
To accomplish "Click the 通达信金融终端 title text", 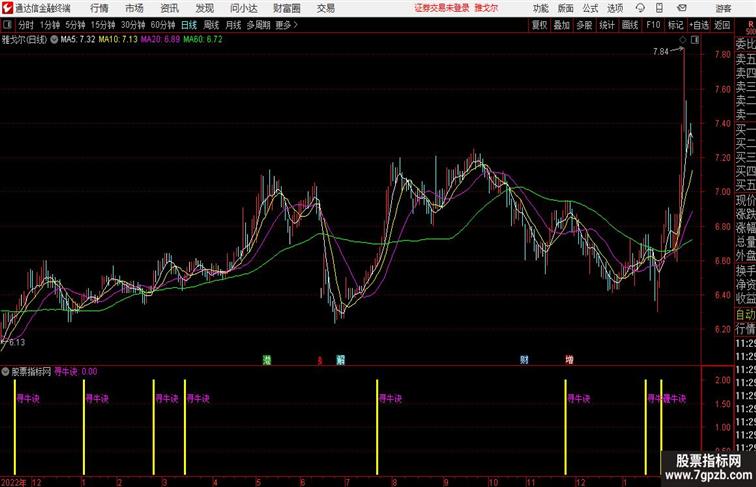I will point(42,8).
